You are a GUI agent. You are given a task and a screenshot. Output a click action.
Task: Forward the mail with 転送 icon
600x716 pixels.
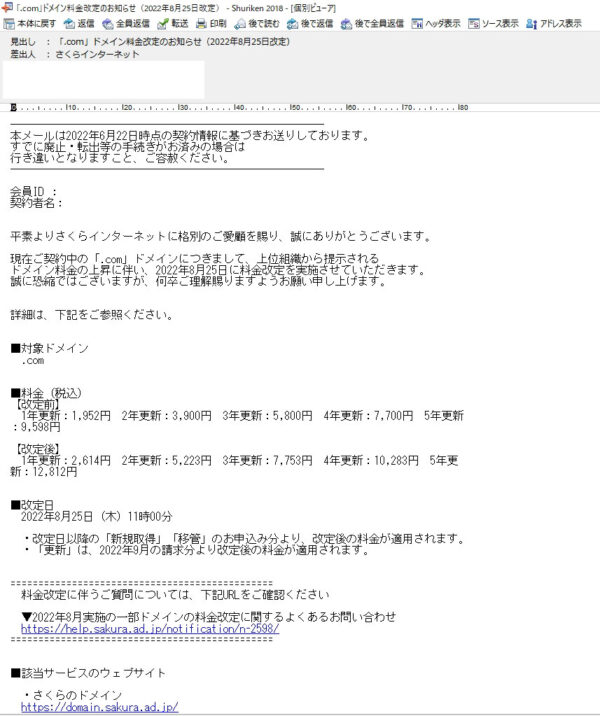pos(163,23)
